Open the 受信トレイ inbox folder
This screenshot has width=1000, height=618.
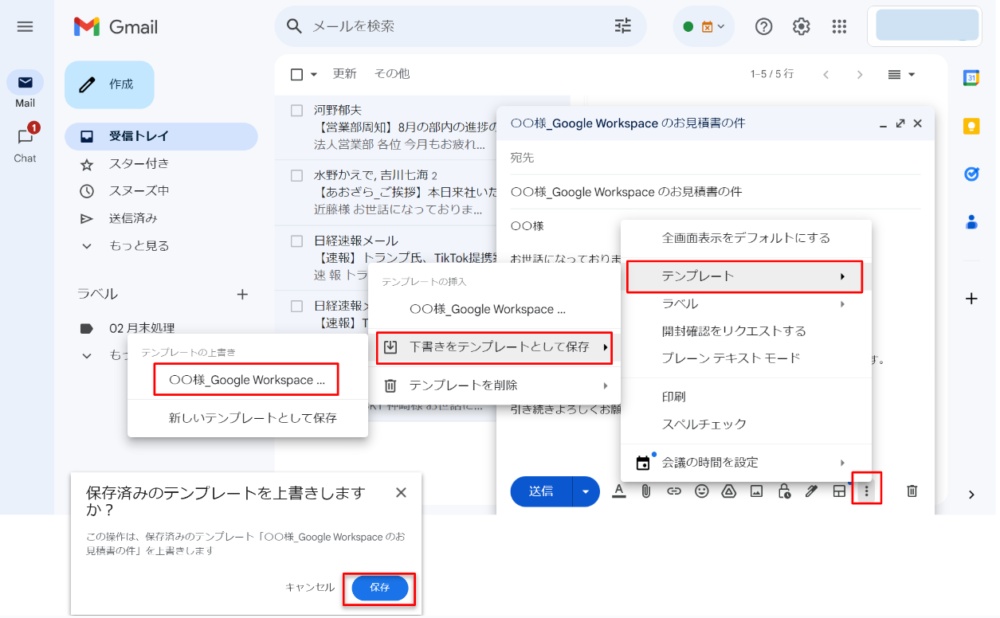[x=161, y=136]
